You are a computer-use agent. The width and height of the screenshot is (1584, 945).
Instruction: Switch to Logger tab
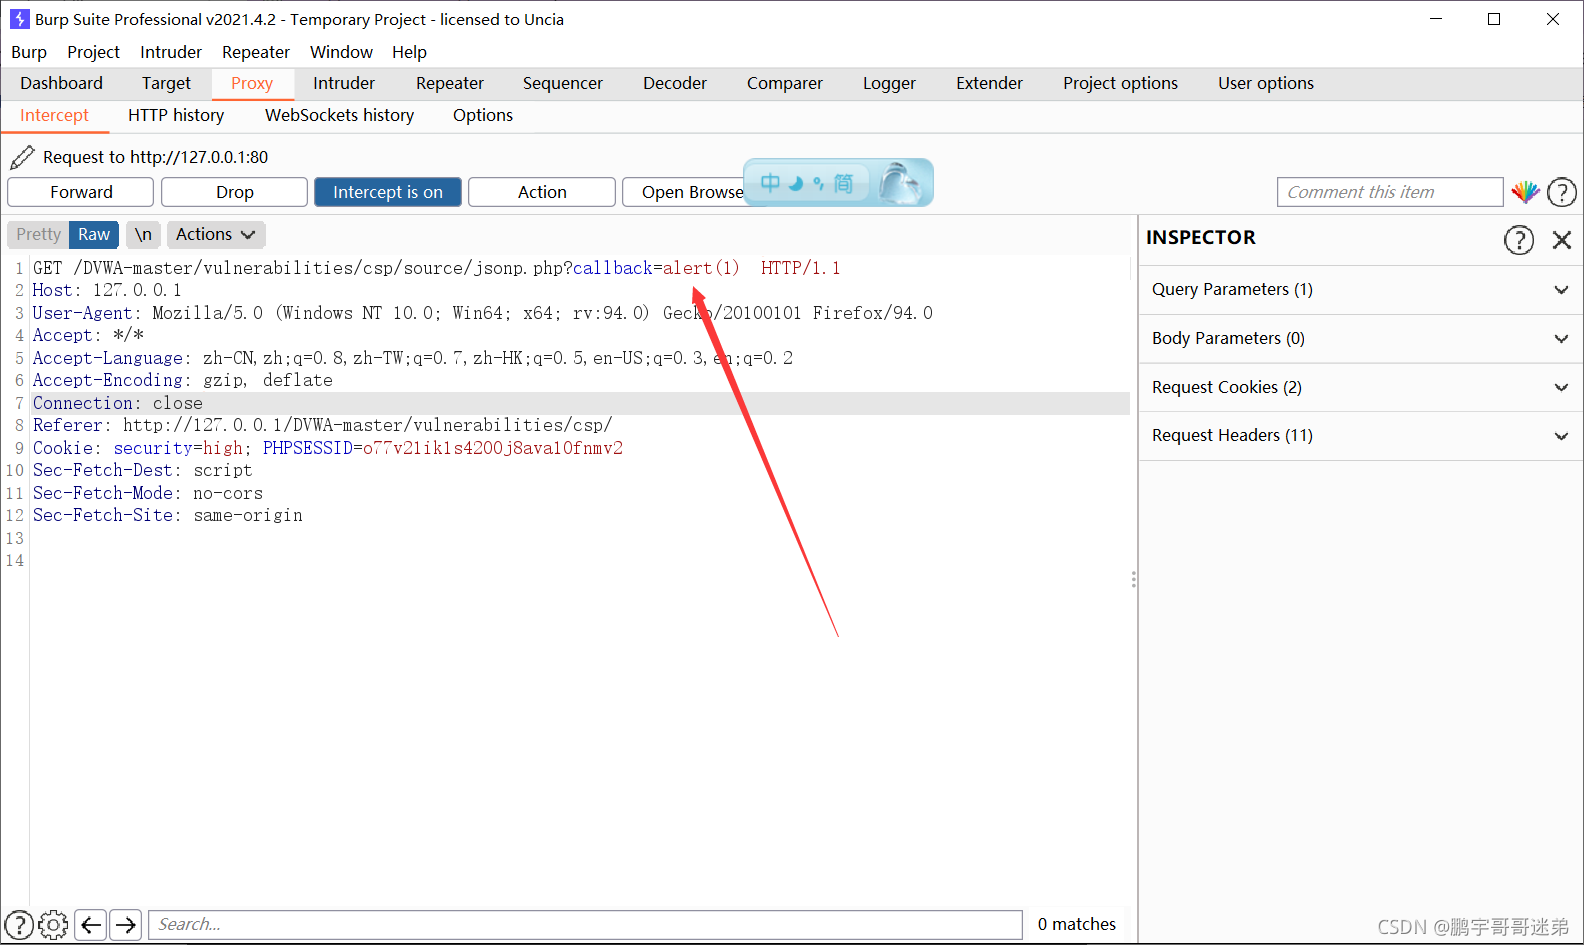889,84
